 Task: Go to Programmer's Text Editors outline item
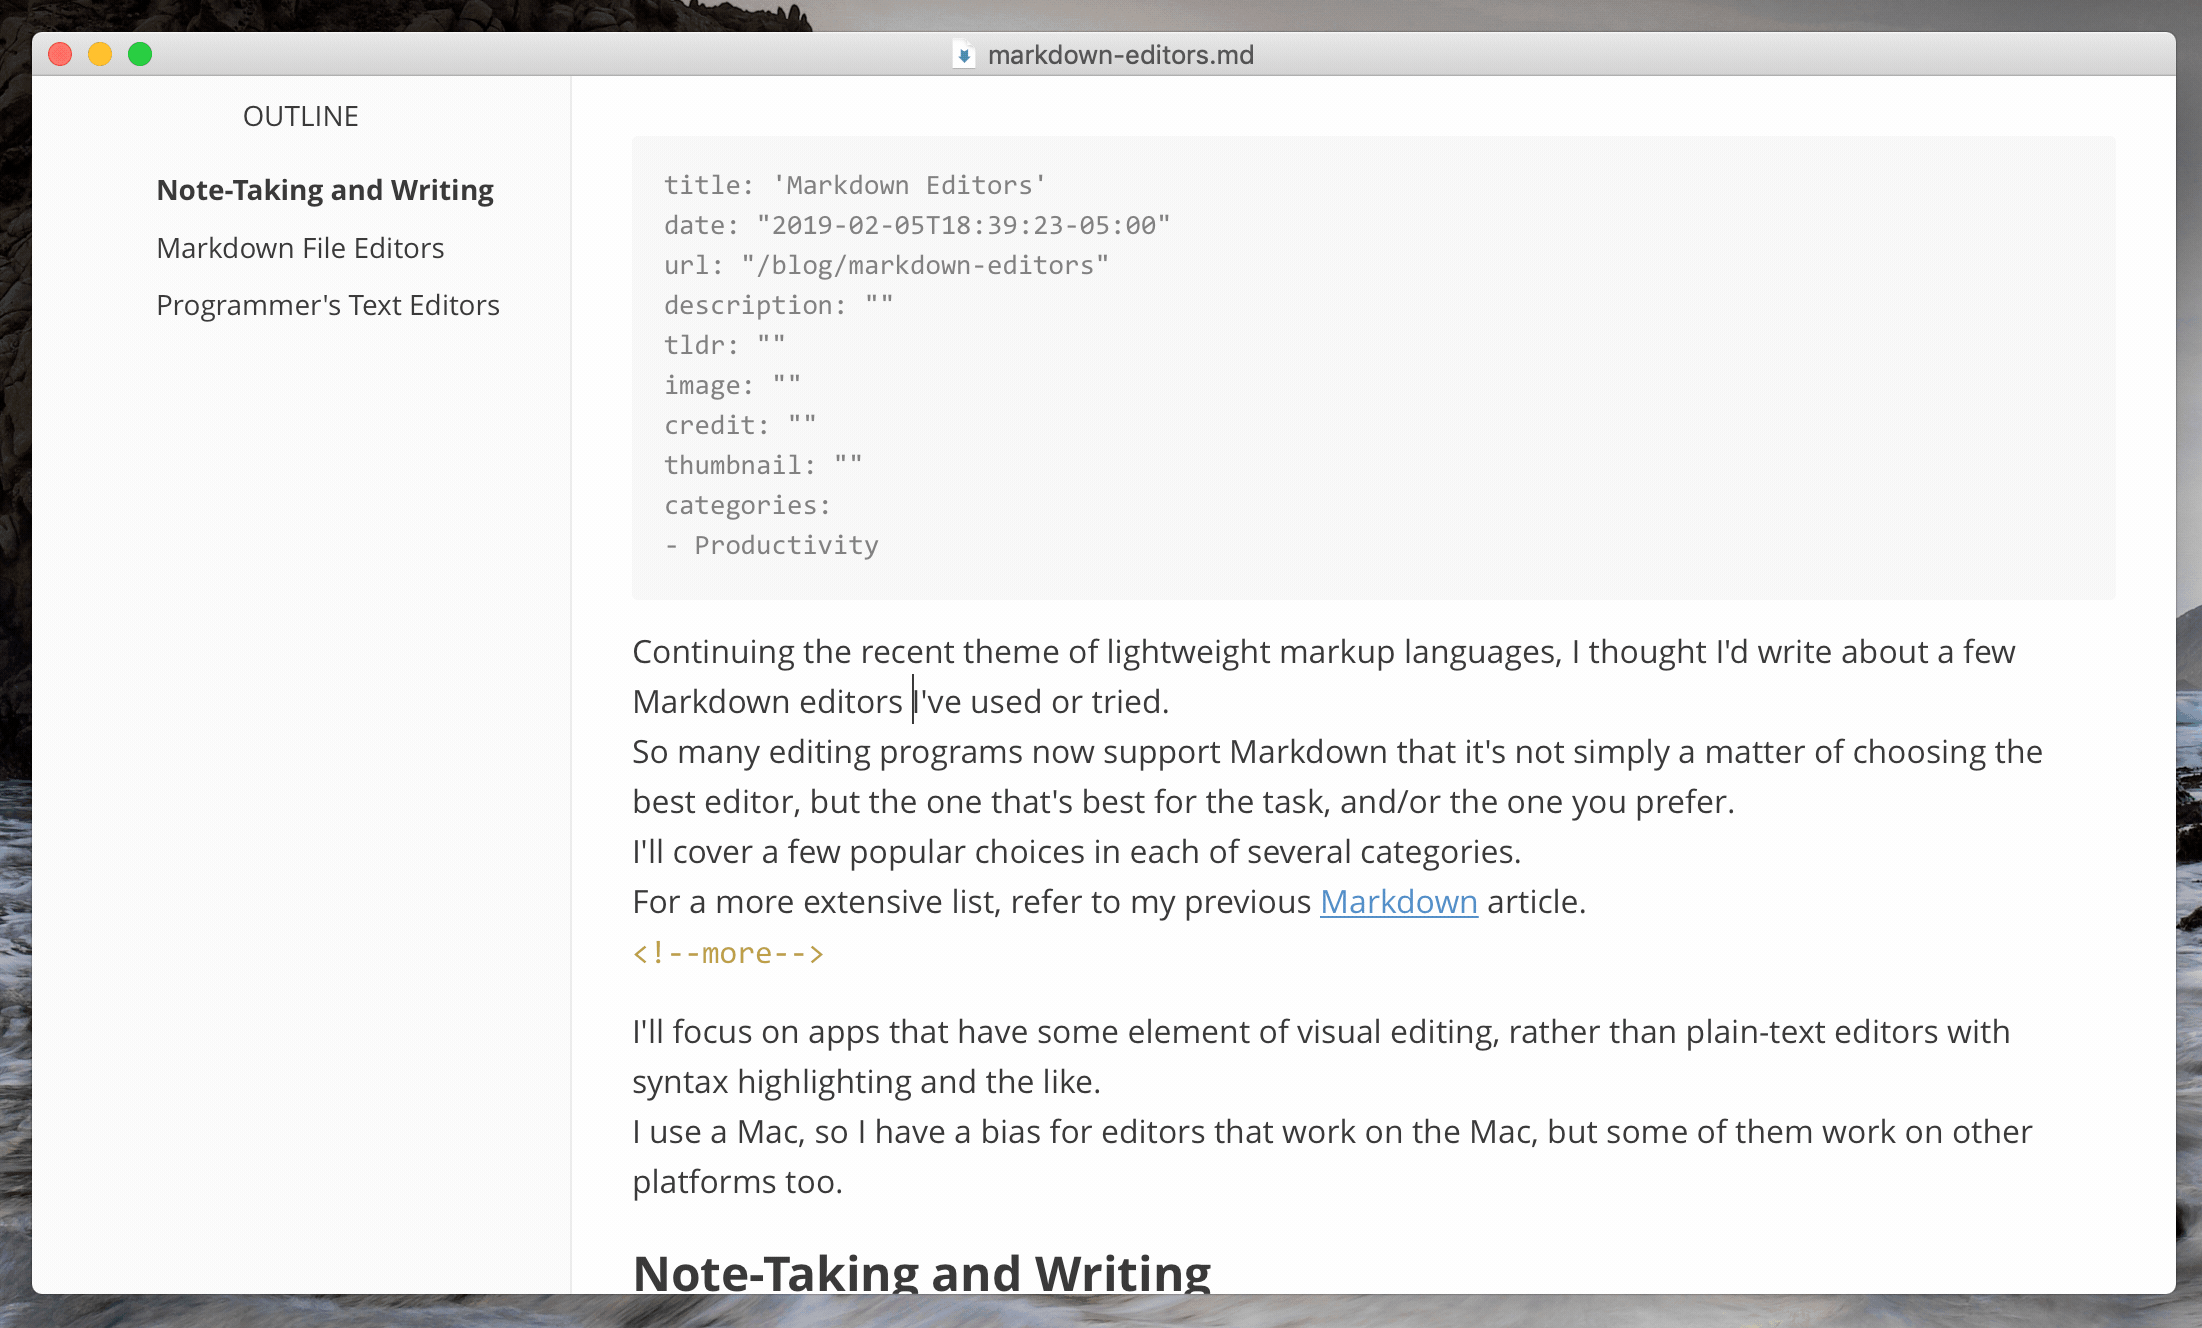tap(328, 305)
